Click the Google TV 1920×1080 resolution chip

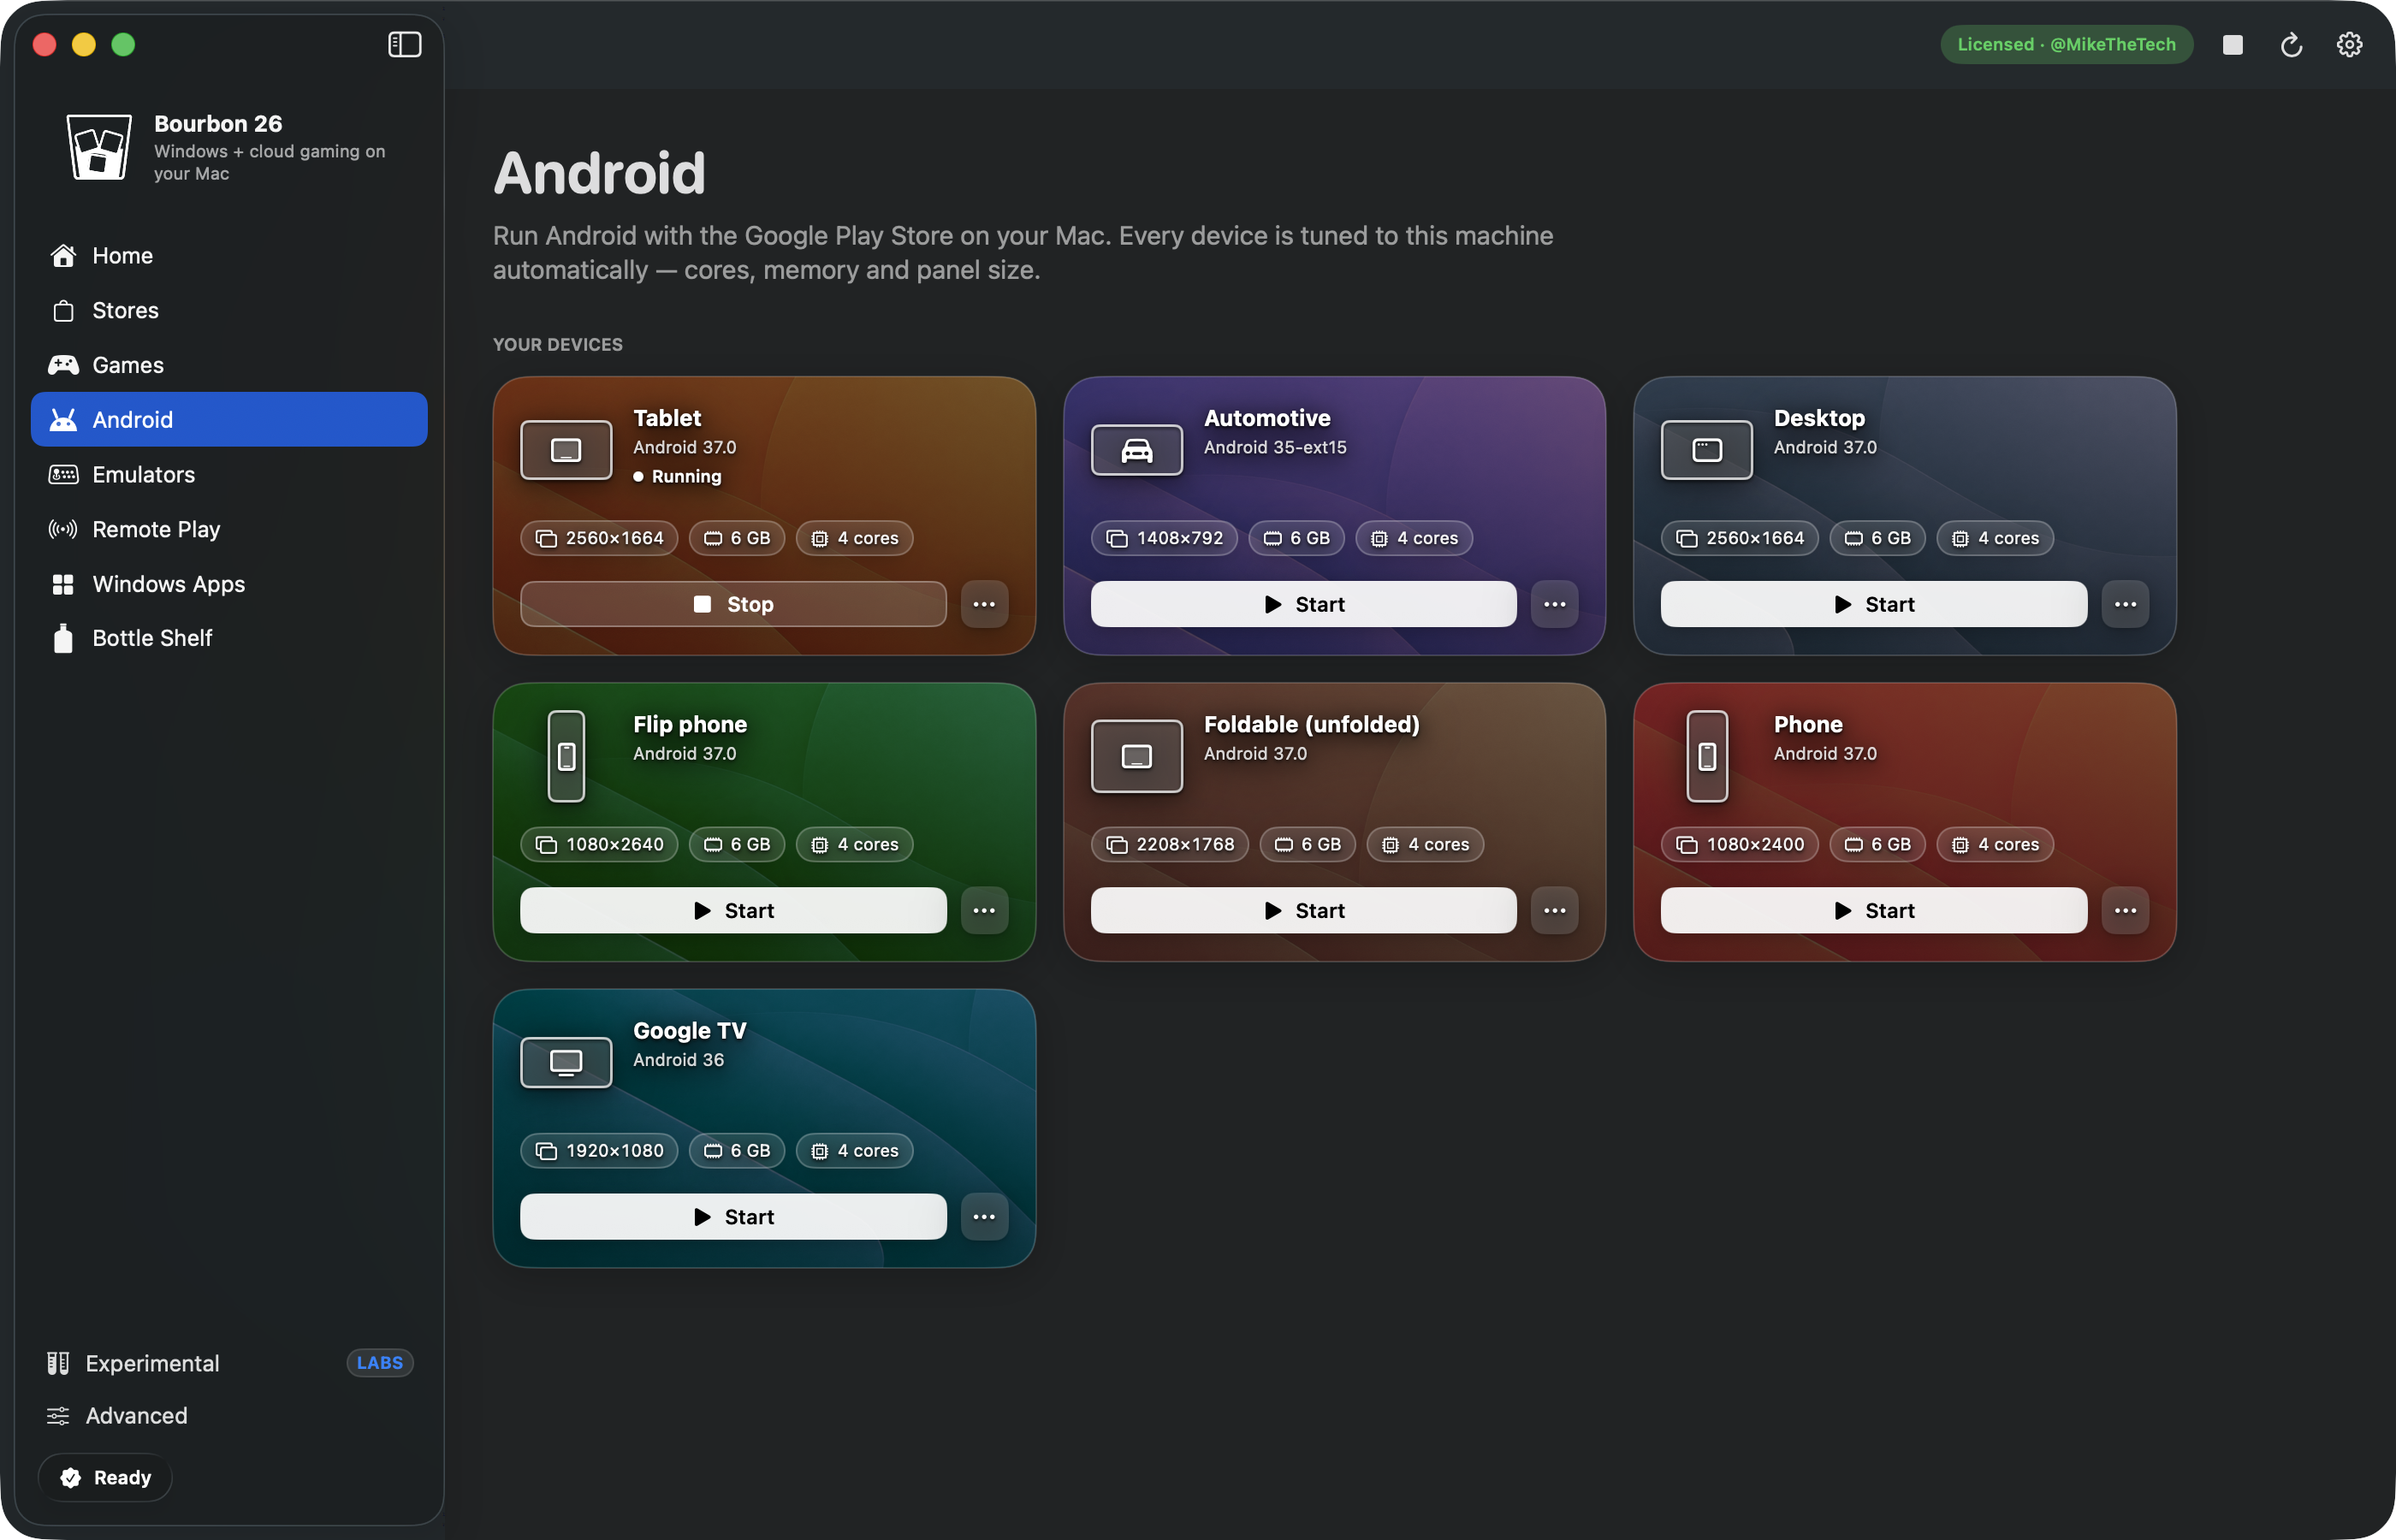tap(599, 1150)
